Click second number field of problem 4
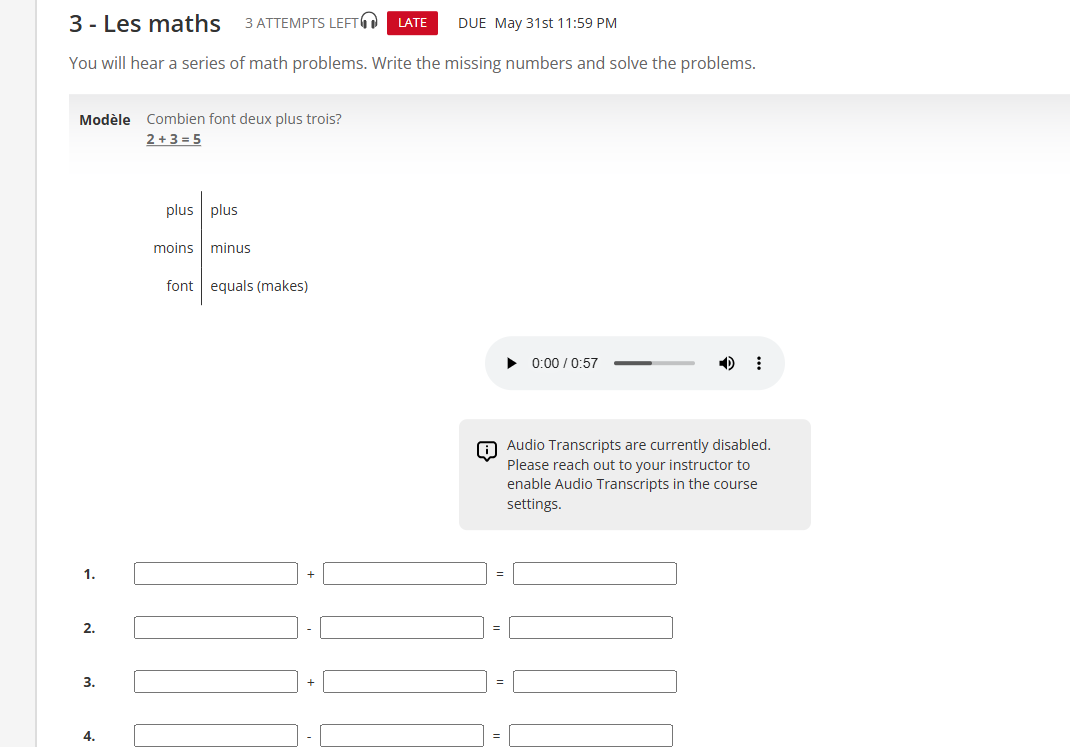The image size is (1070, 747). point(401,735)
